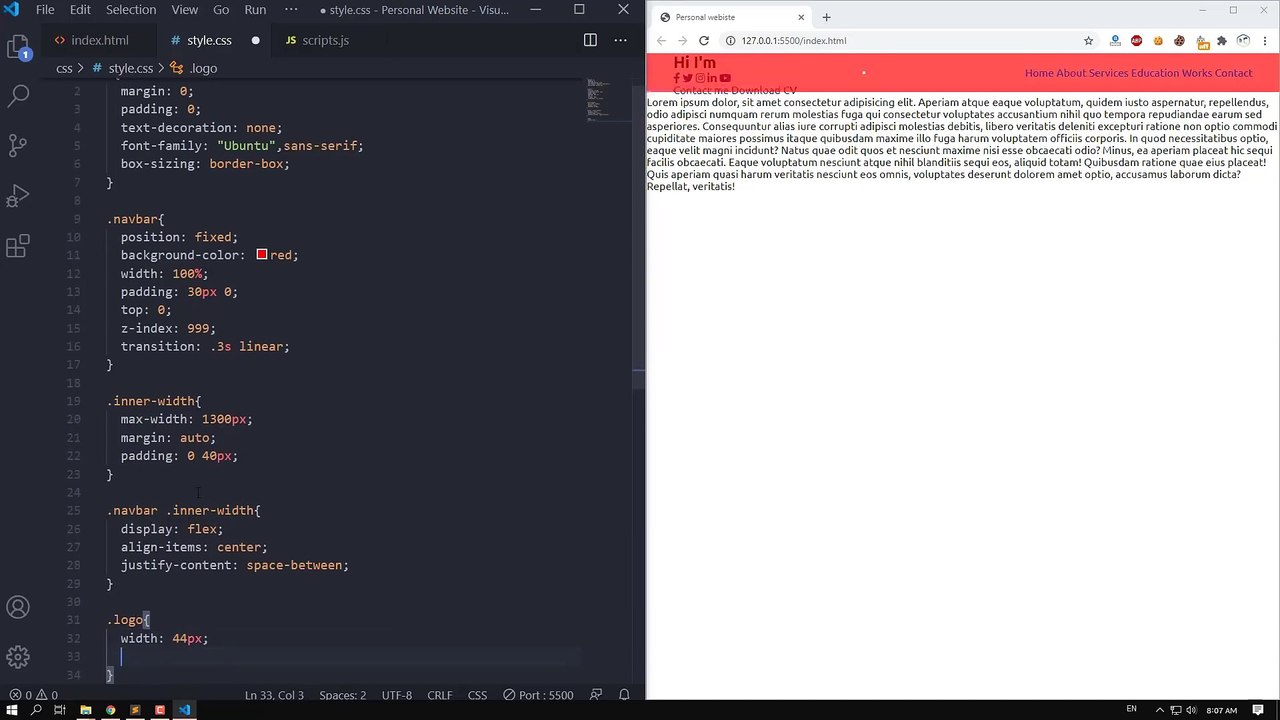Viewport: 1280px width, 720px height.
Task: Click the Twitter icon on the webpage
Action: pyautogui.click(x=688, y=78)
